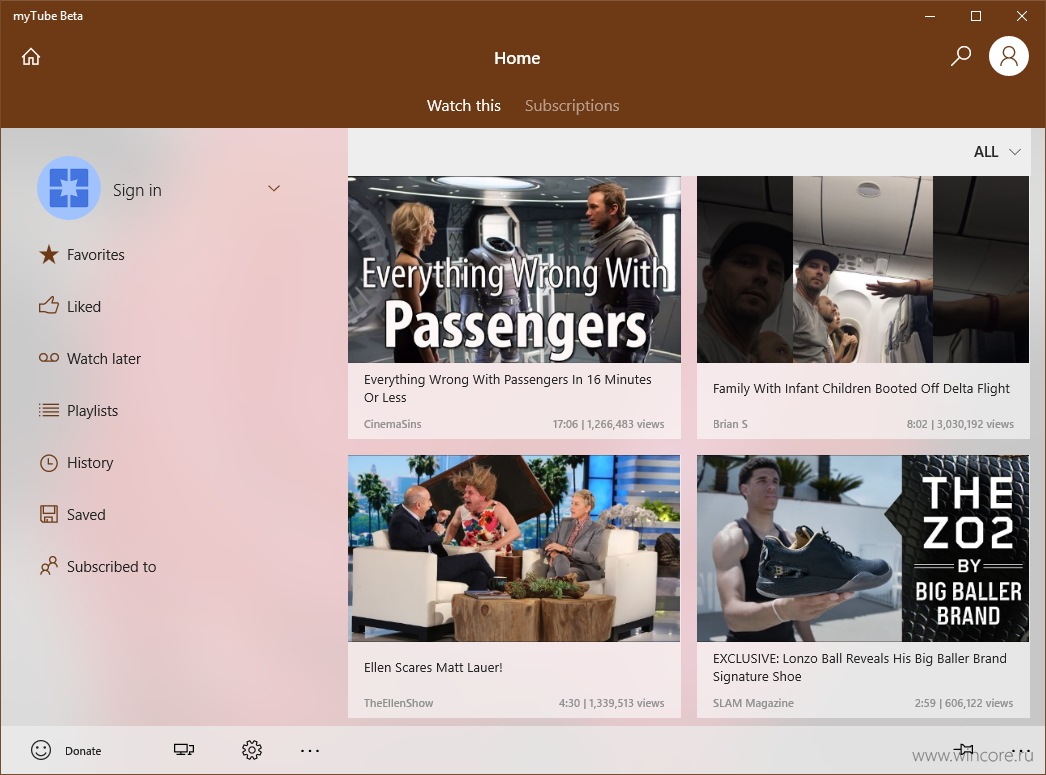Go to the Home icon in the header
Screen dimensions: 1046x775
pyautogui.click(x=31, y=57)
